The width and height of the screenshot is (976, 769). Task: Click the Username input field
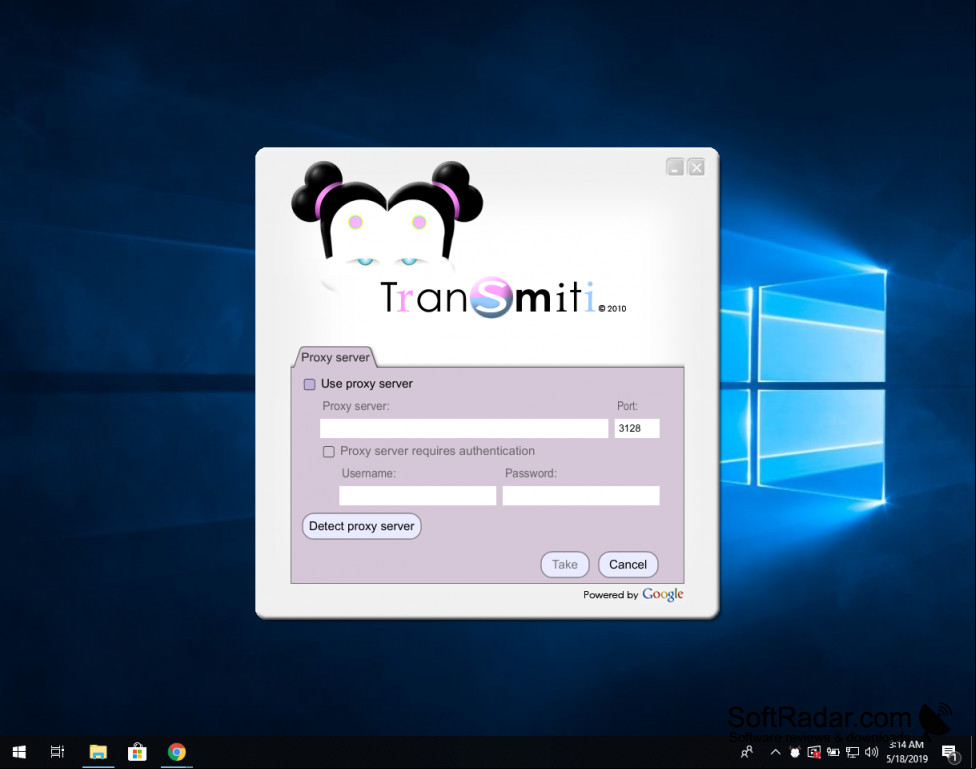(418, 496)
